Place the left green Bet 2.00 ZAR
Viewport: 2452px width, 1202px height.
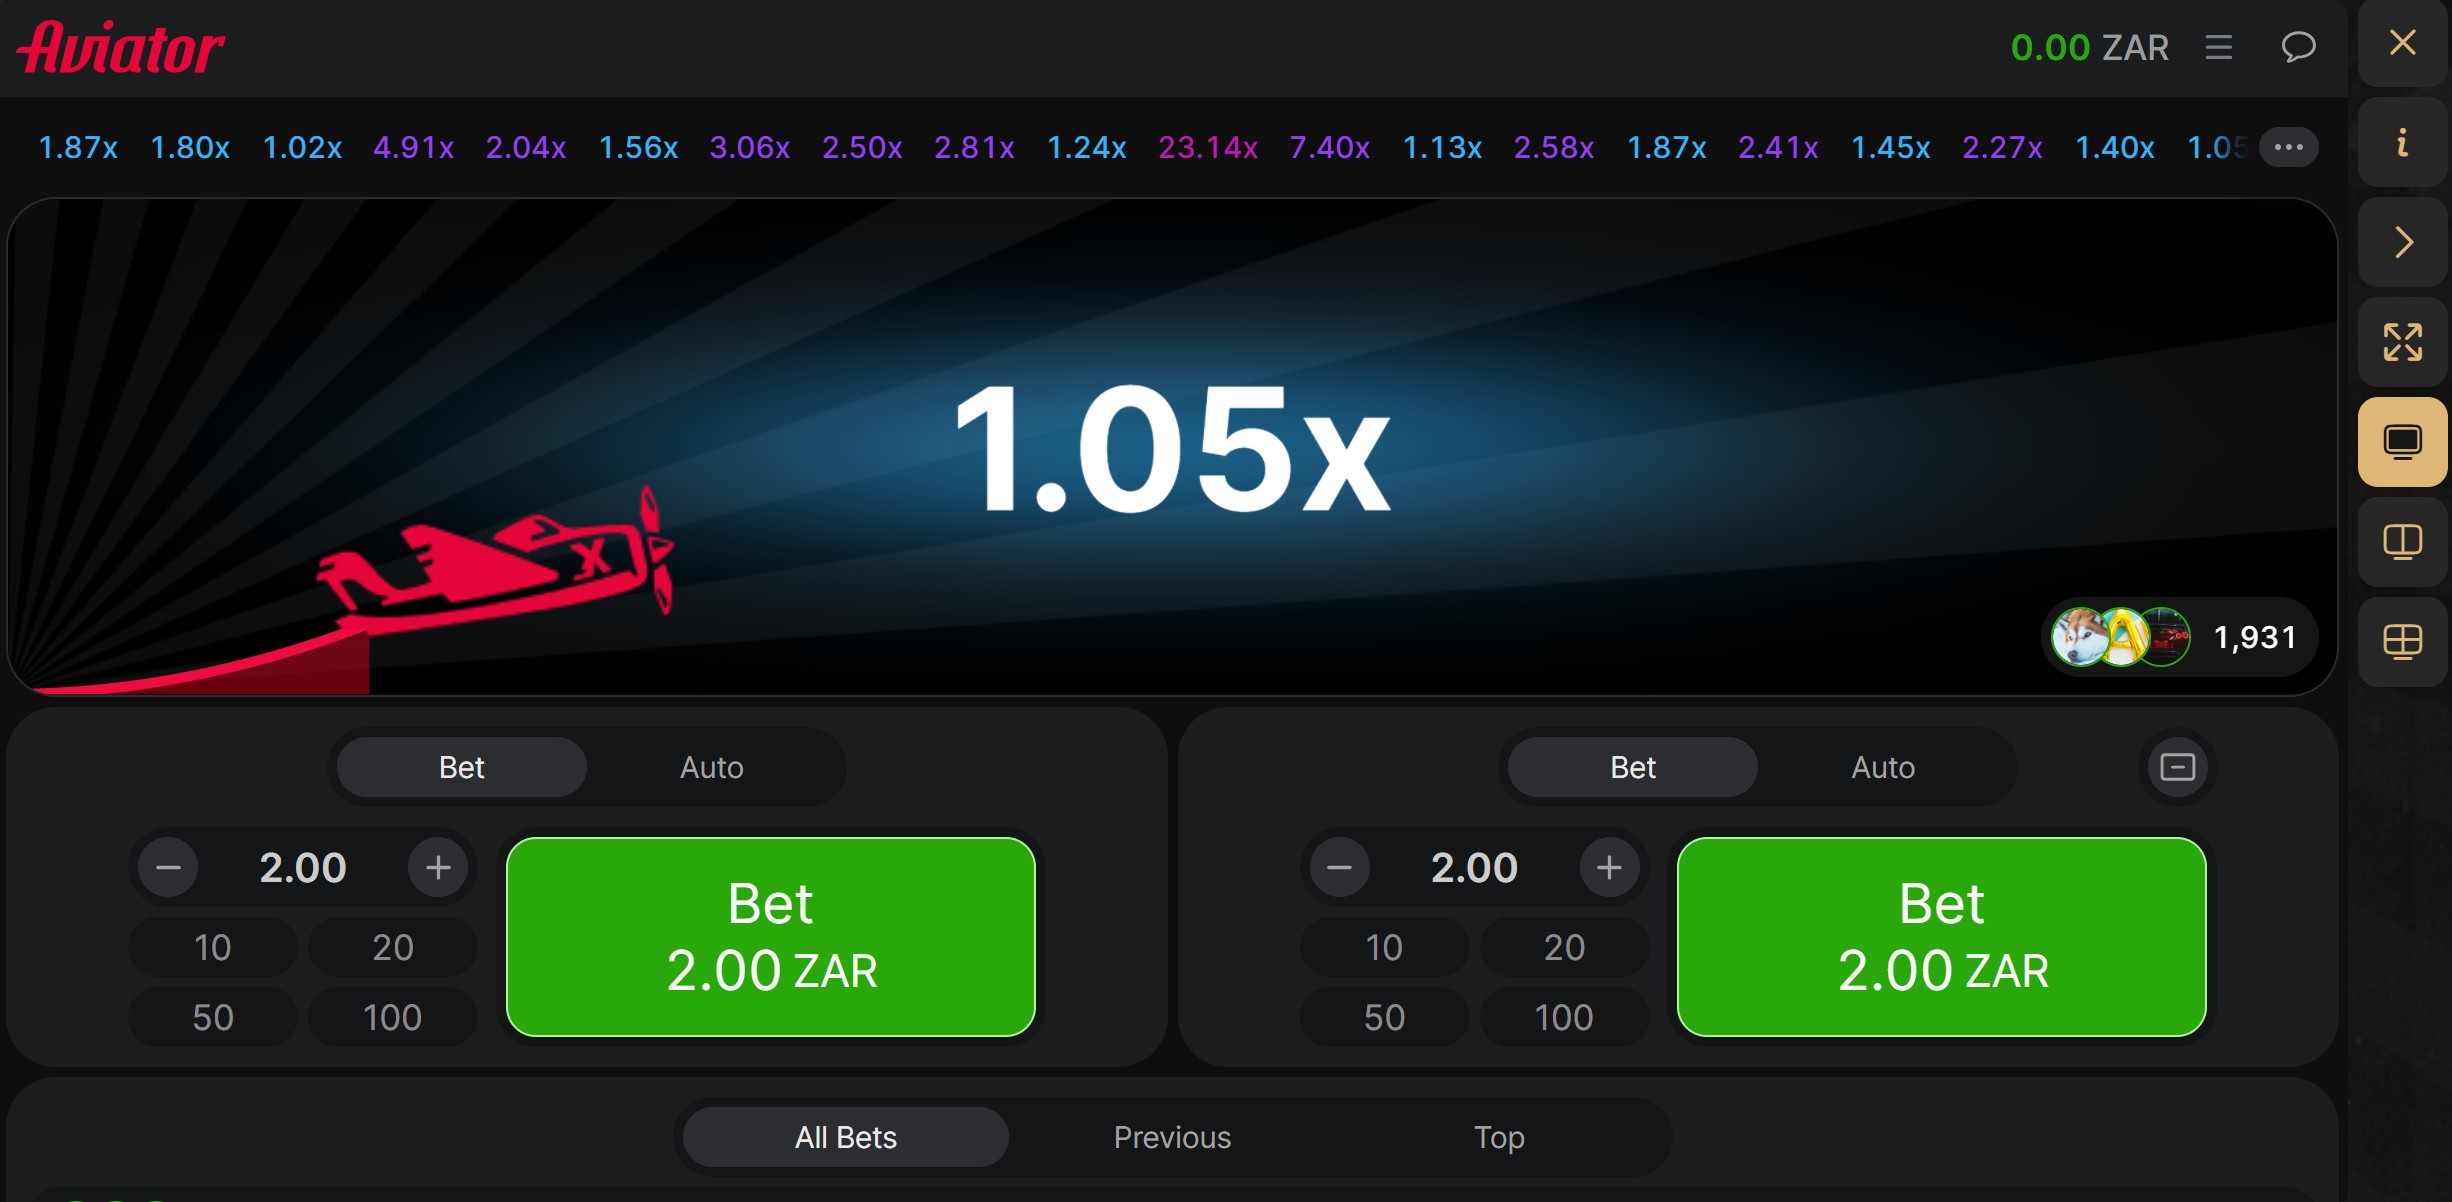[771, 937]
